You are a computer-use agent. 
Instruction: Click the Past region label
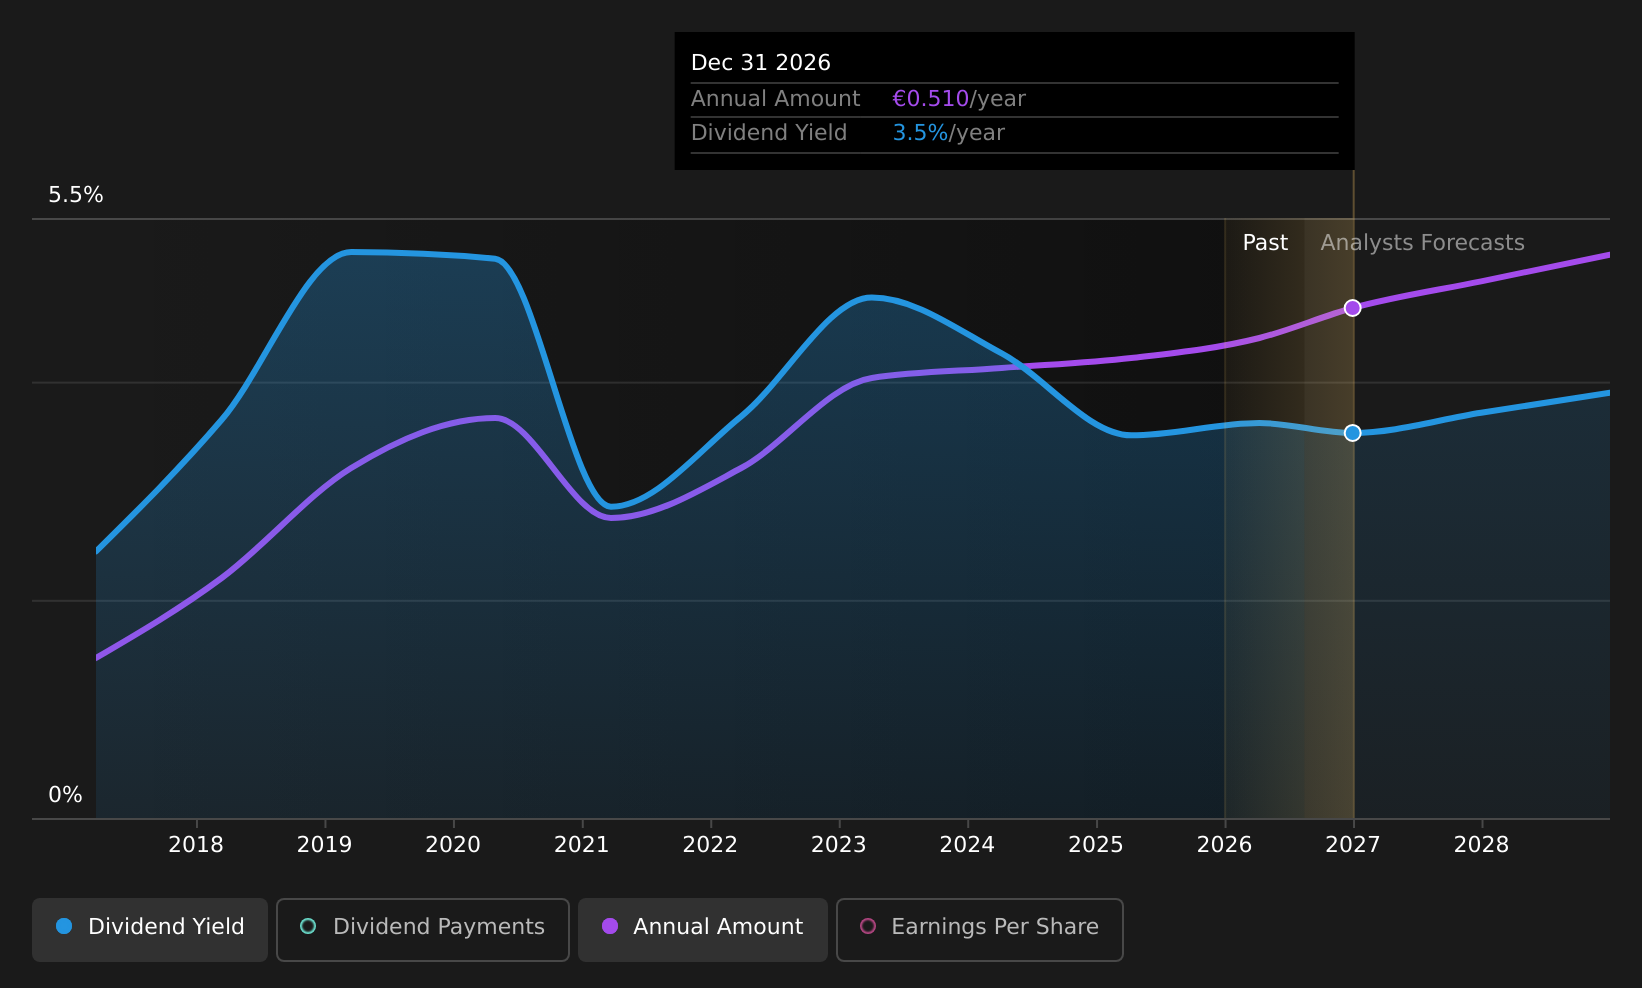[x=1265, y=243]
